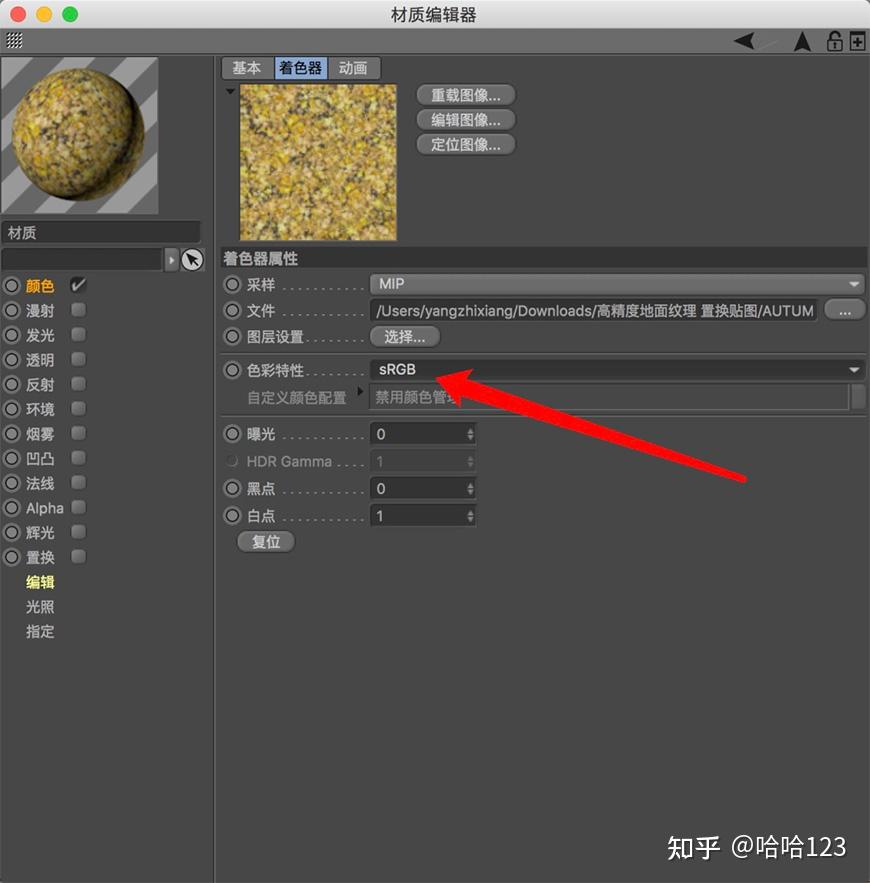Click the 复位 button

266,541
